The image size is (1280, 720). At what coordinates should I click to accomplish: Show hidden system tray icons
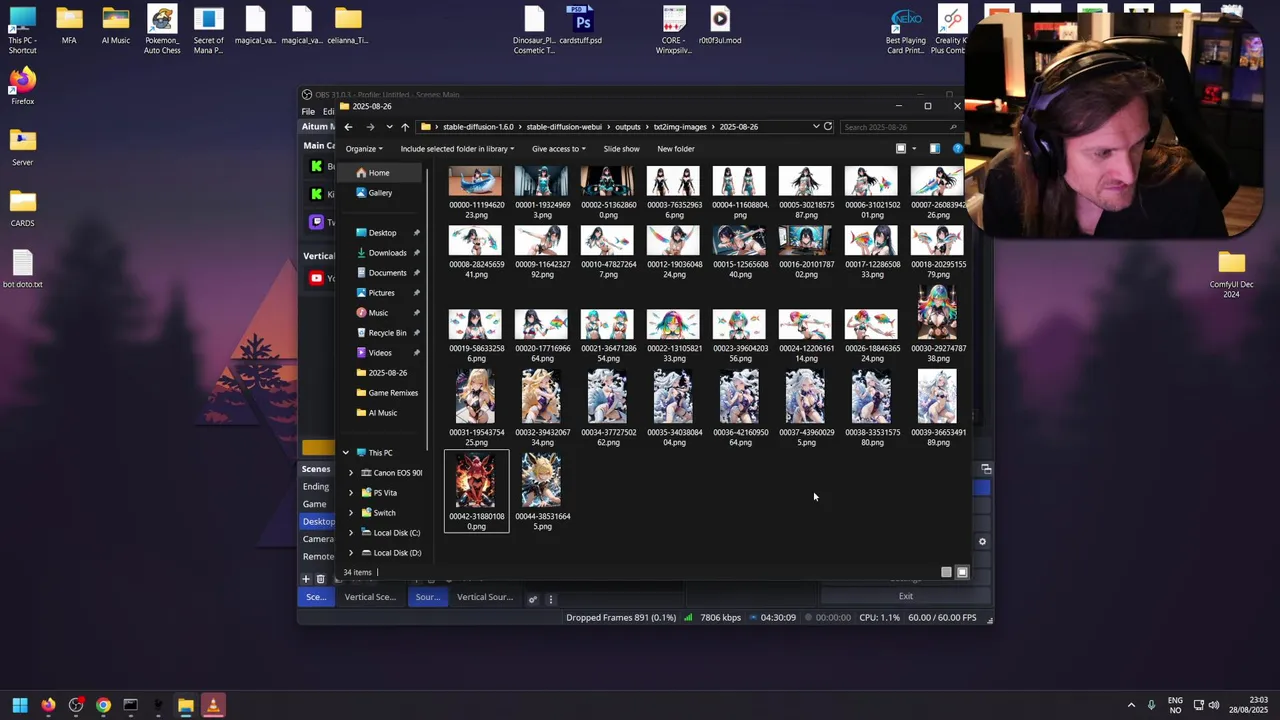coord(1131,705)
